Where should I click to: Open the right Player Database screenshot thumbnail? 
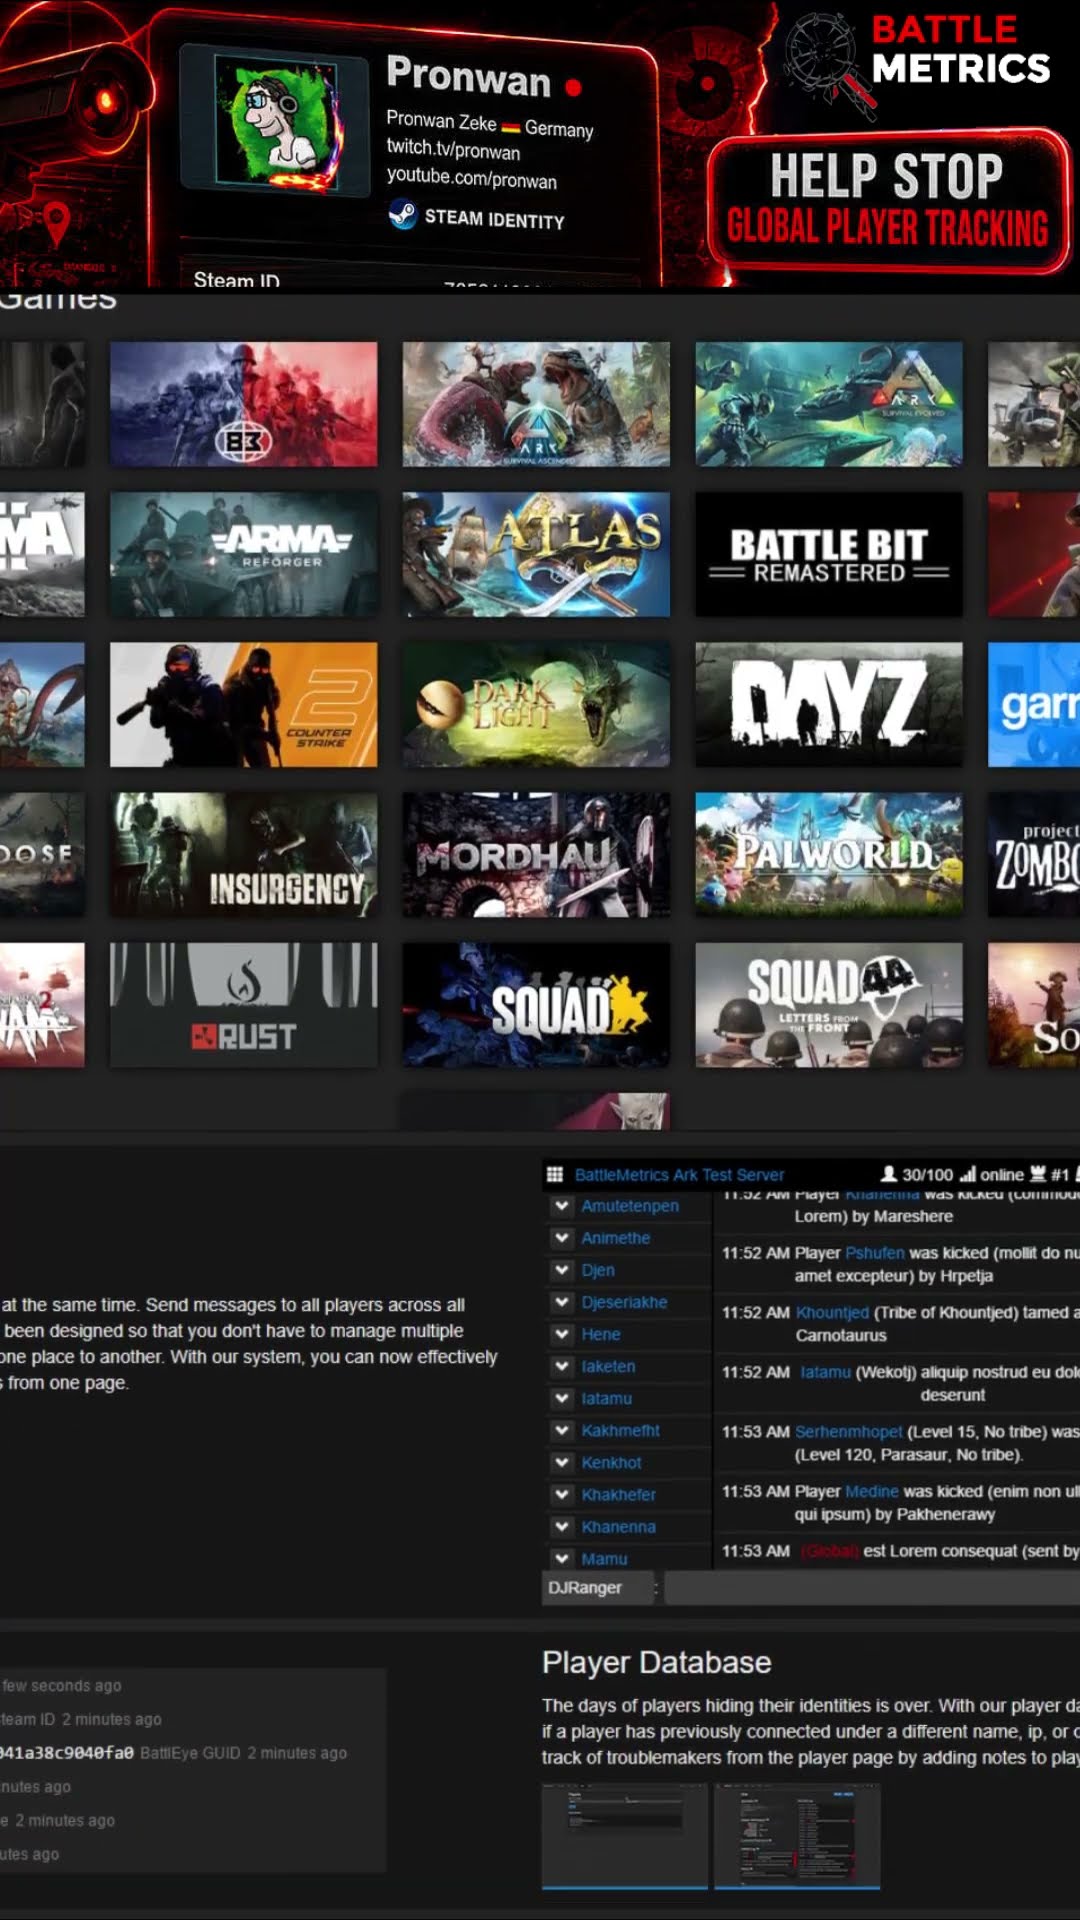pos(797,1836)
